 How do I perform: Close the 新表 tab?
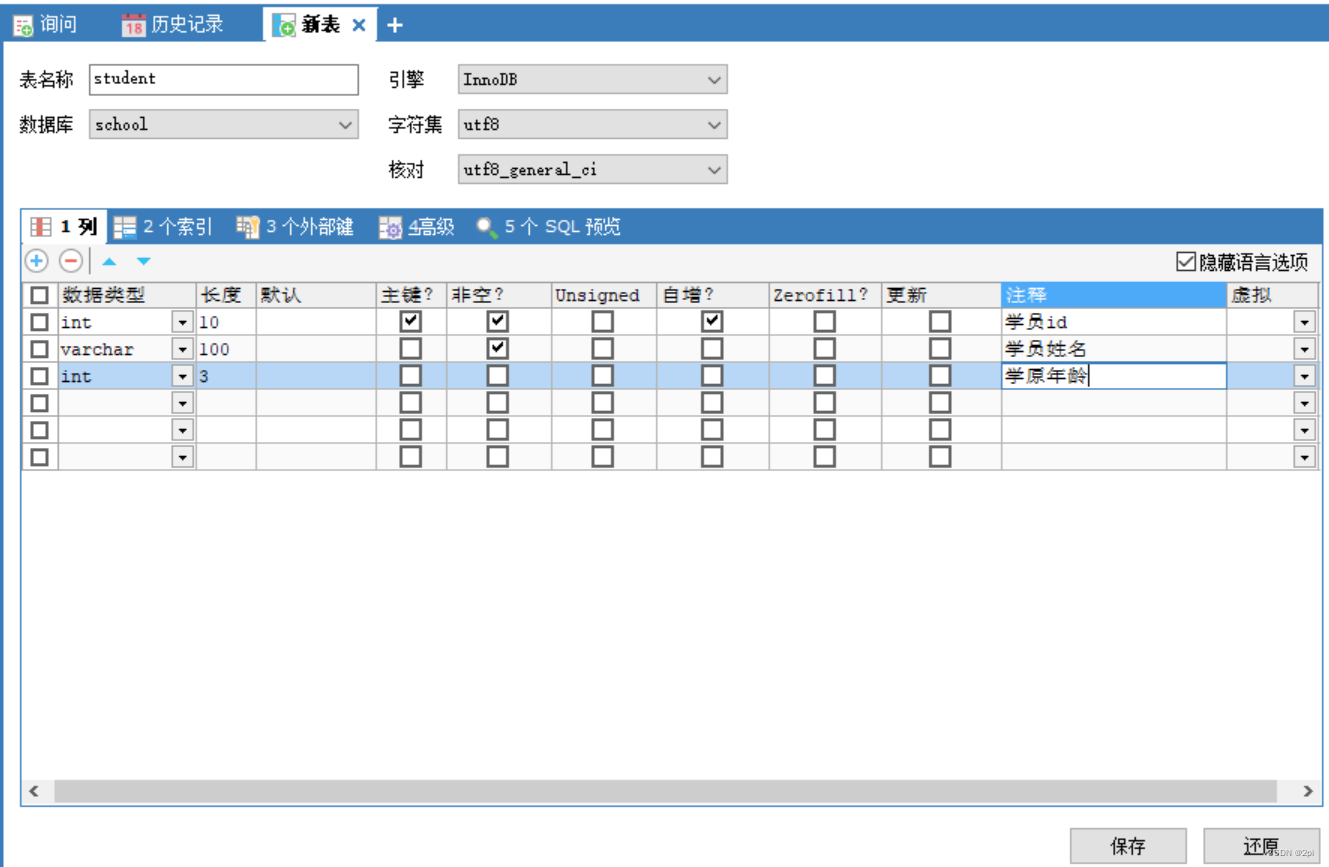tap(359, 25)
